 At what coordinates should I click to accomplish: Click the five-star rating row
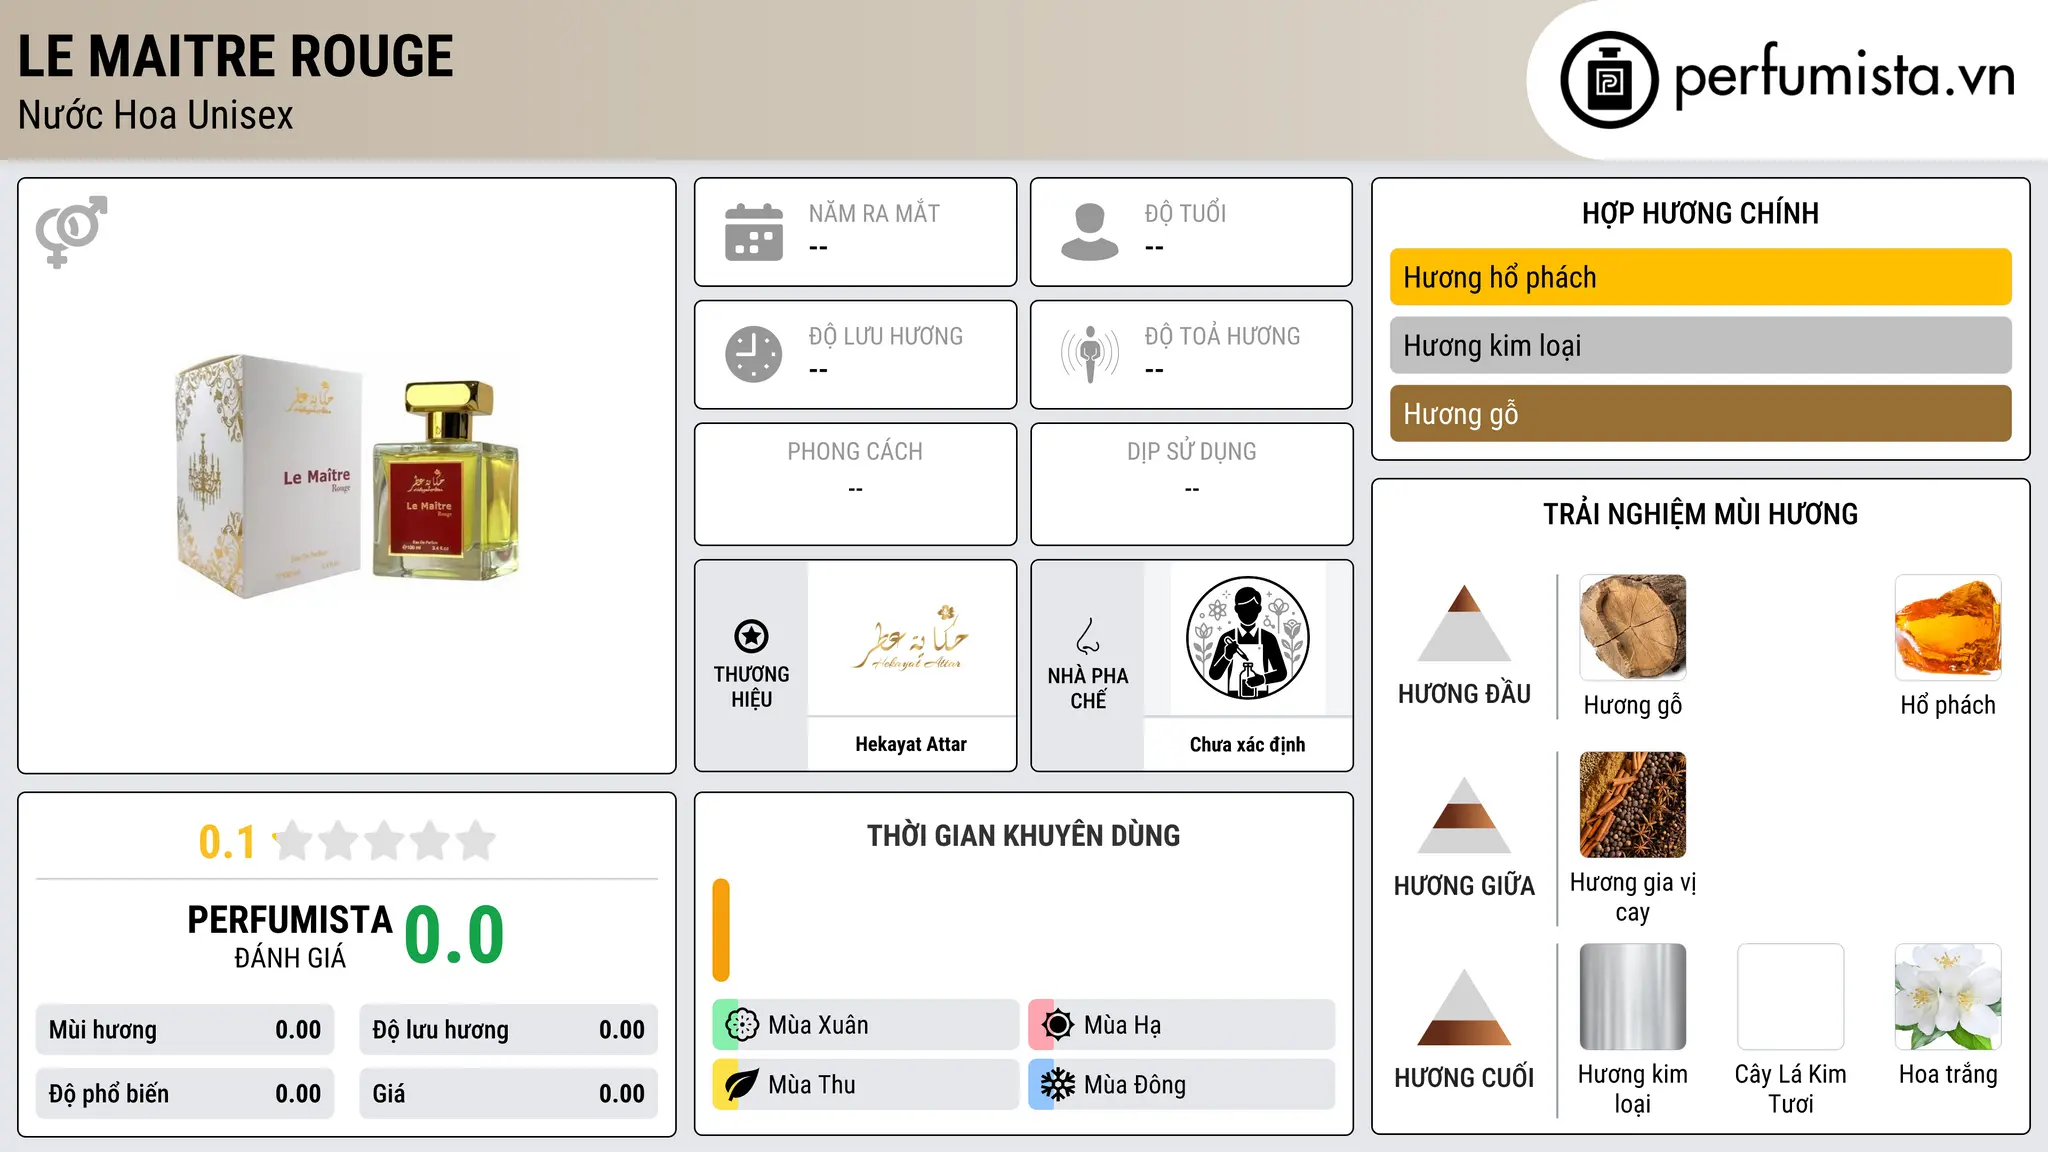coord(385,841)
